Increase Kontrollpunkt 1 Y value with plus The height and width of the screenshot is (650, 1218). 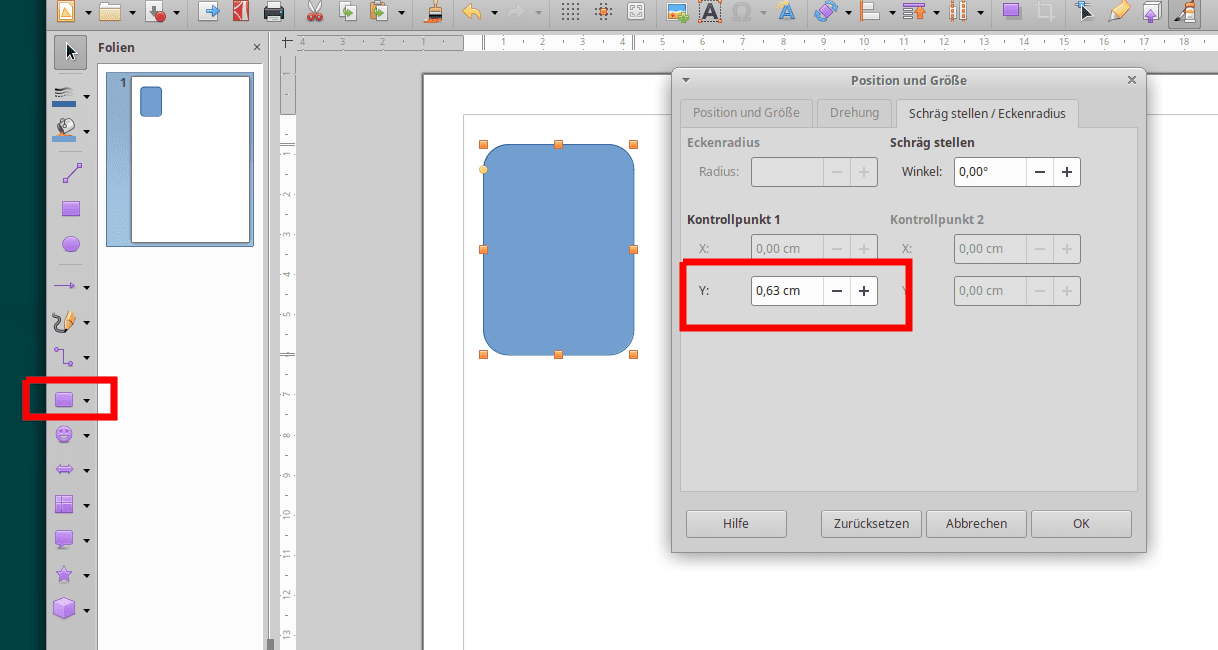tap(864, 291)
